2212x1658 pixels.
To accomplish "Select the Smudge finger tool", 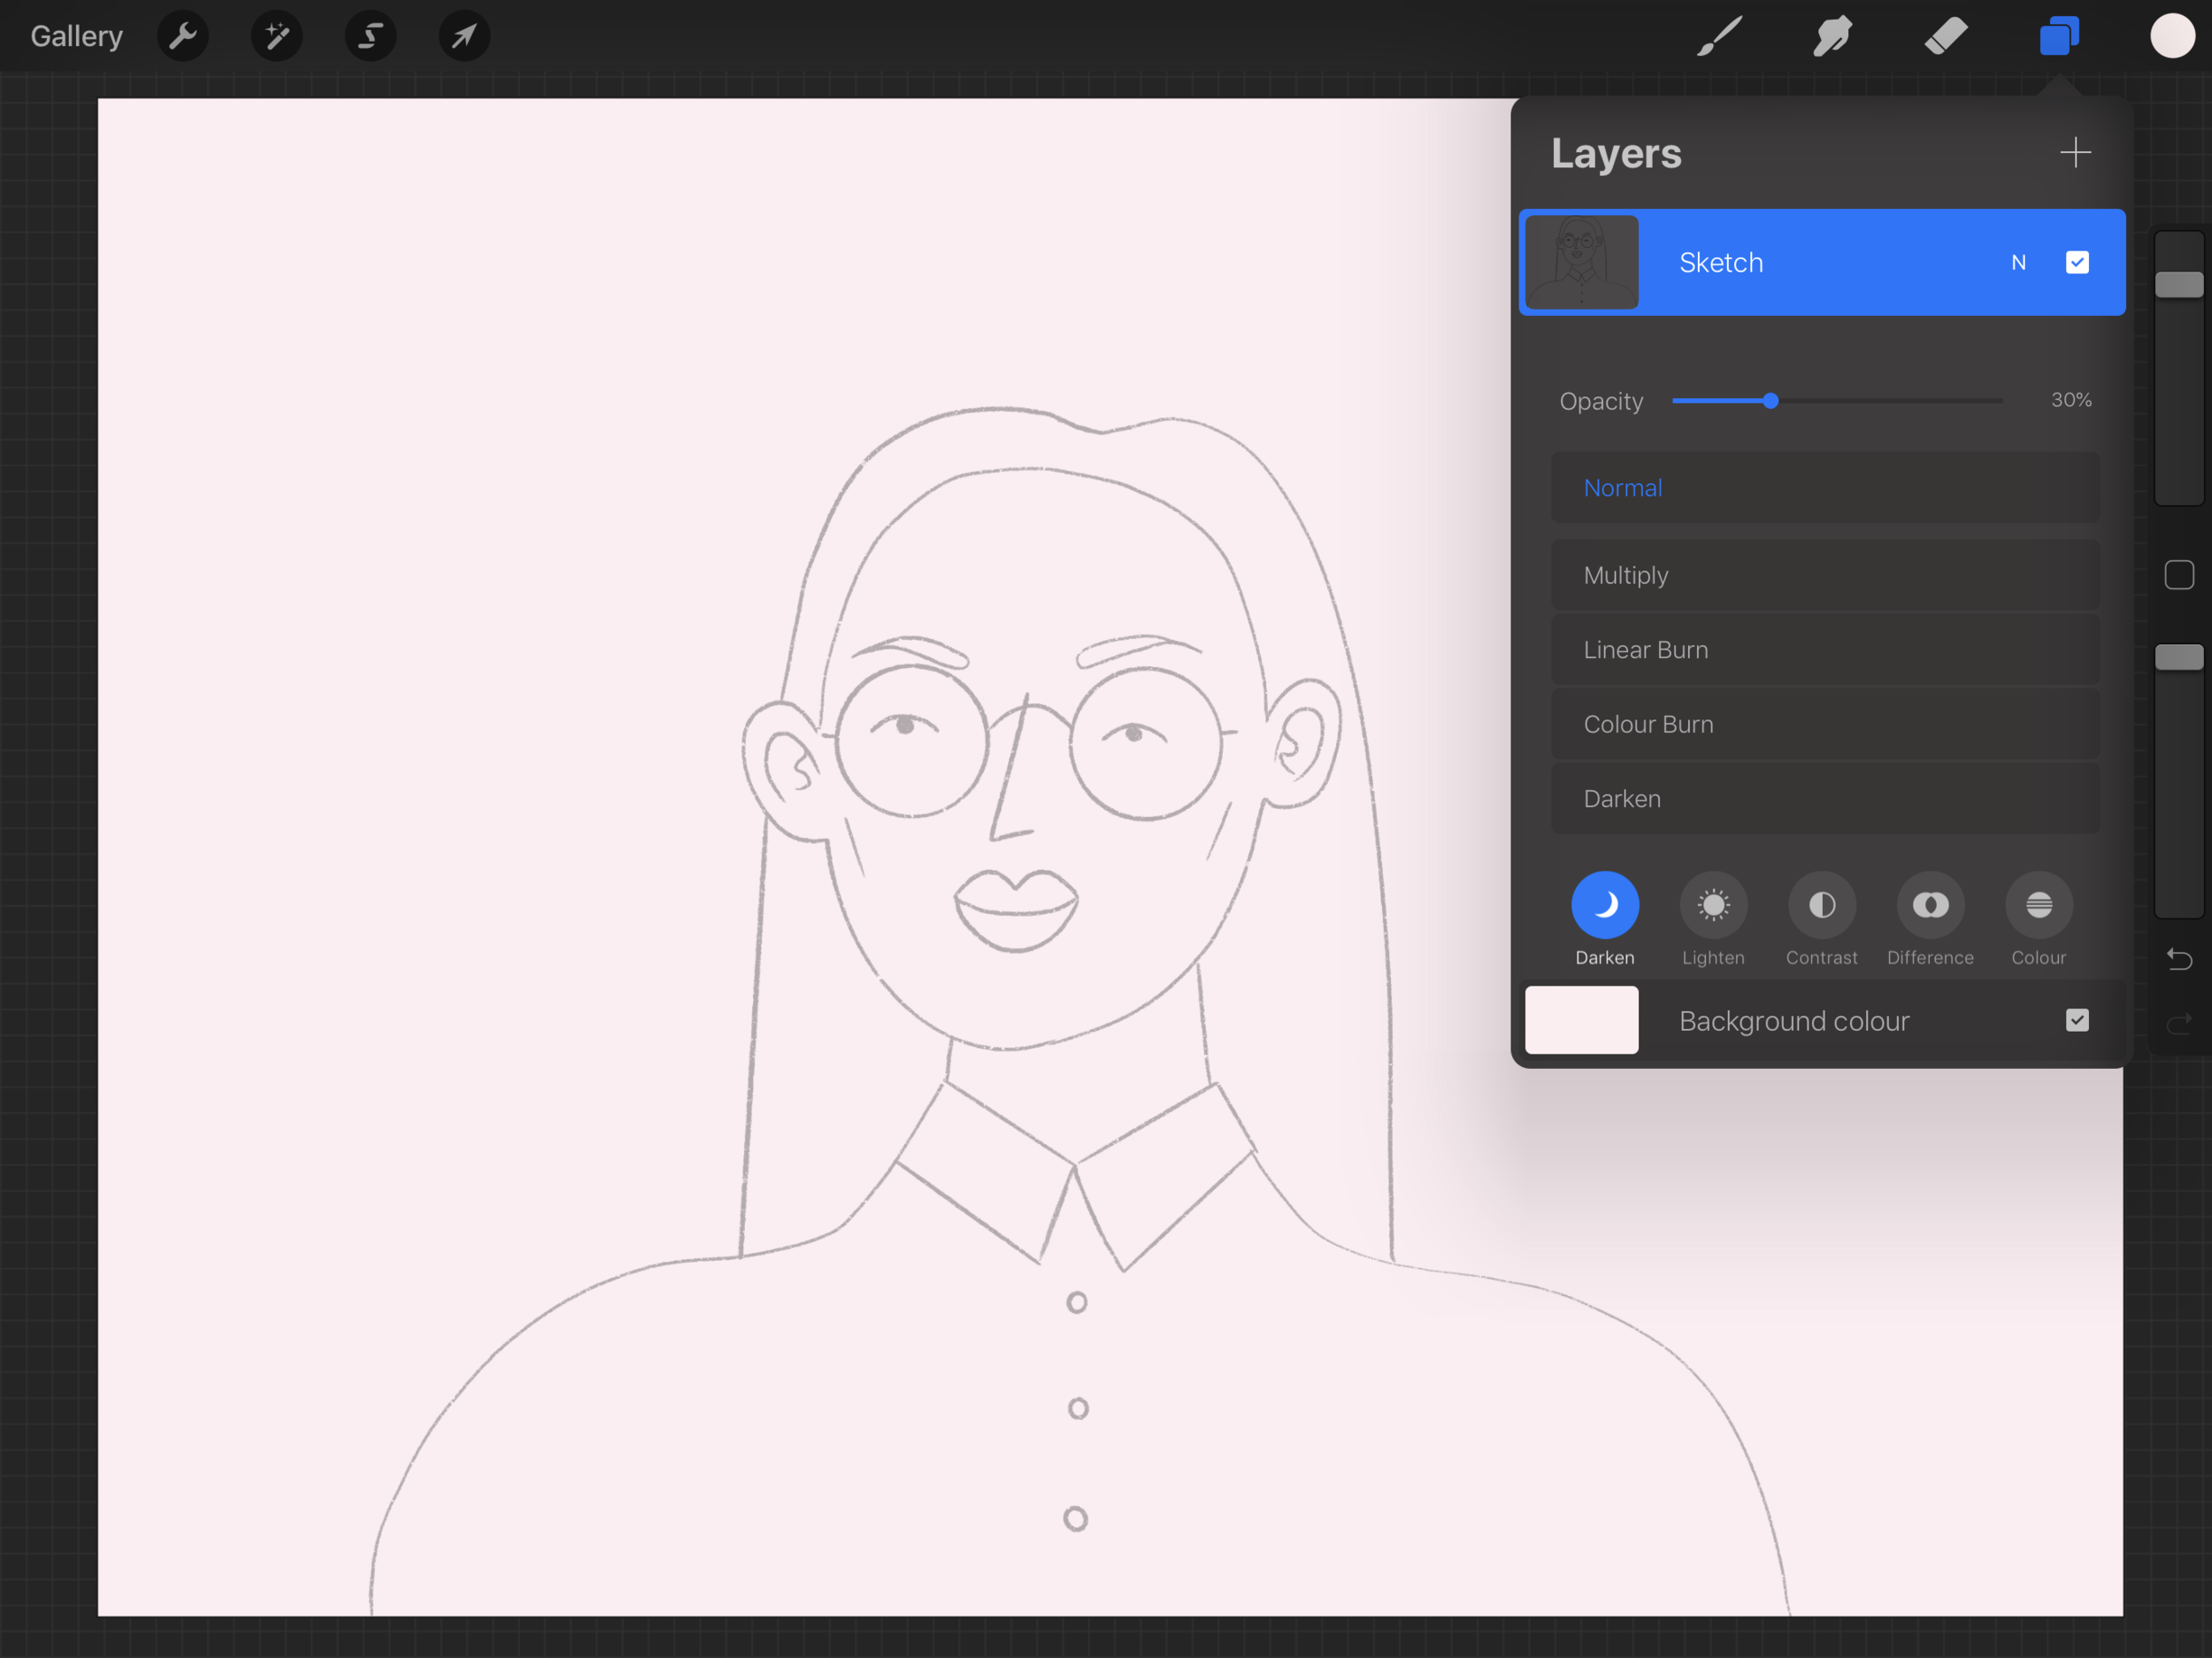I will point(1832,37).
